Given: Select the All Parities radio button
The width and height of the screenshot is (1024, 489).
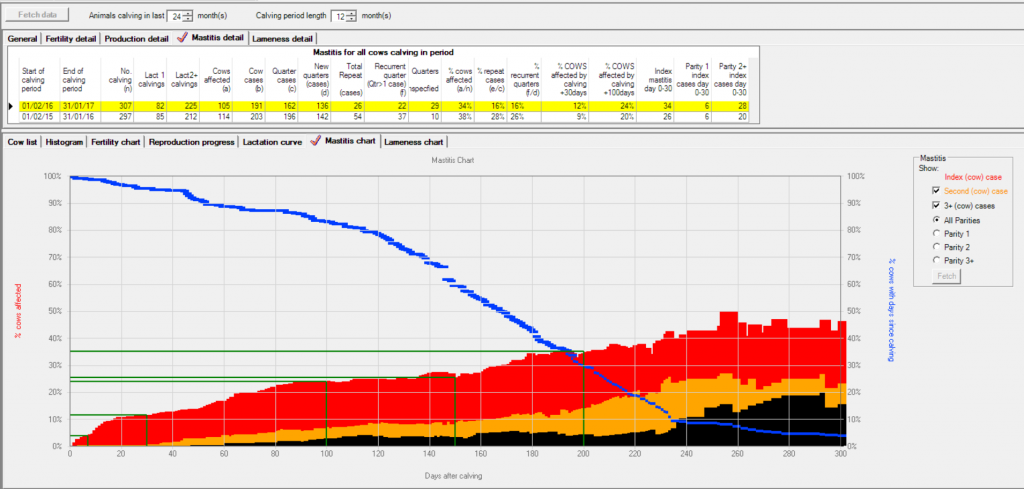Looking at the screenshot, I should point(936,219).
